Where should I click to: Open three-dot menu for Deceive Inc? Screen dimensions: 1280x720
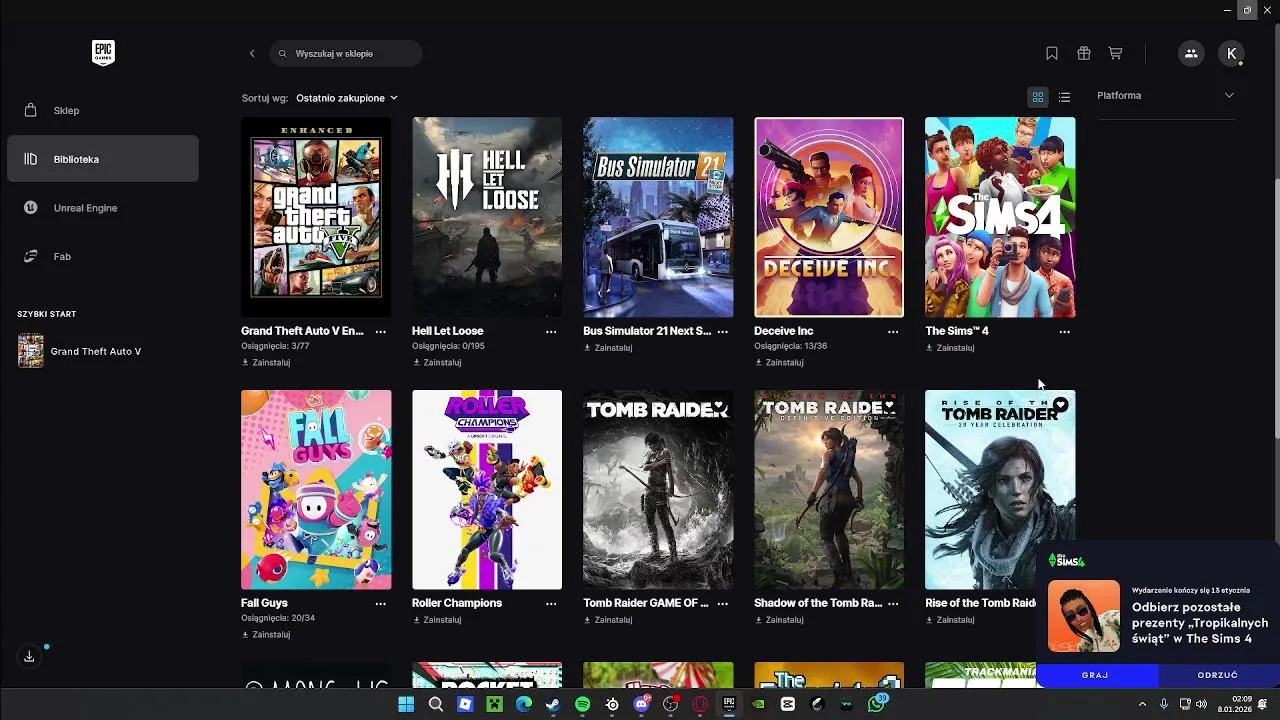pyautogui.click(x=893, y=331)
